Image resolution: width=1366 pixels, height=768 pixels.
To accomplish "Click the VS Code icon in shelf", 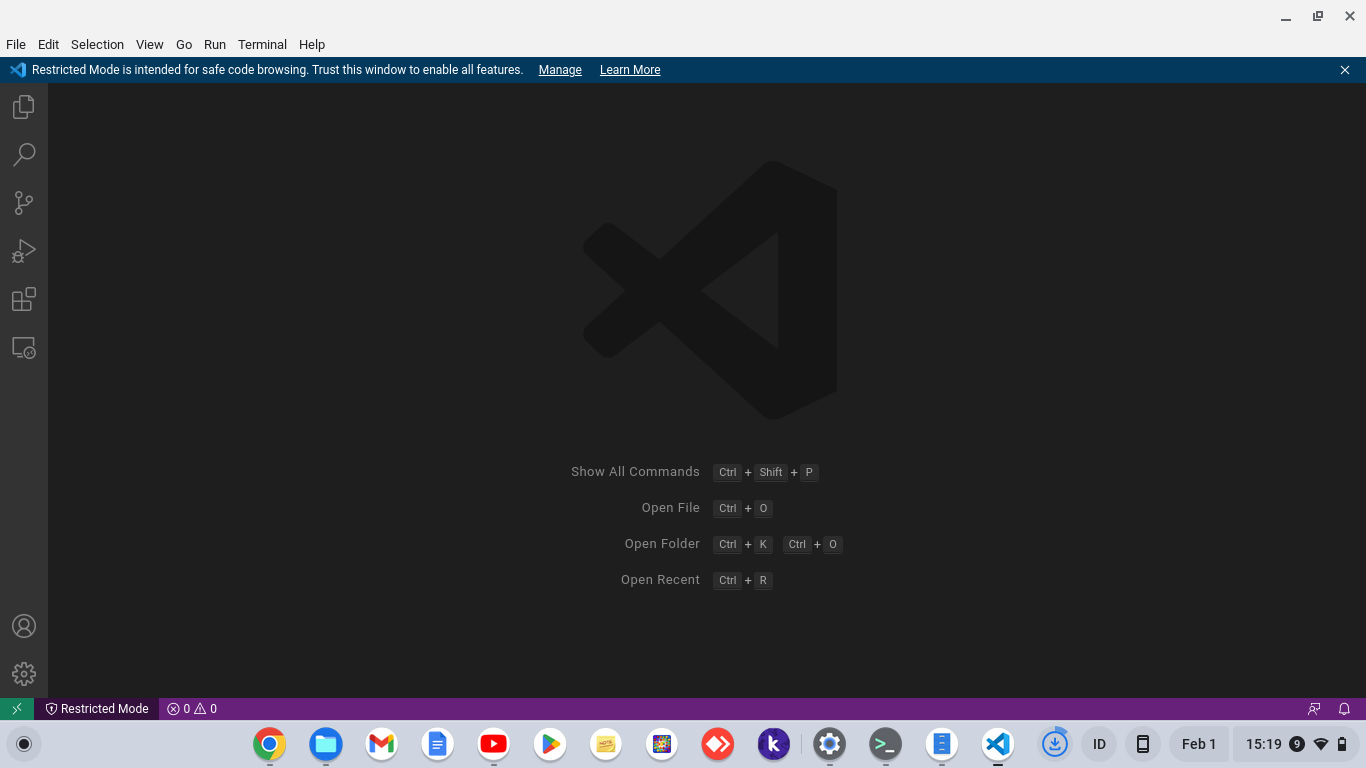I will pos(998,744).
